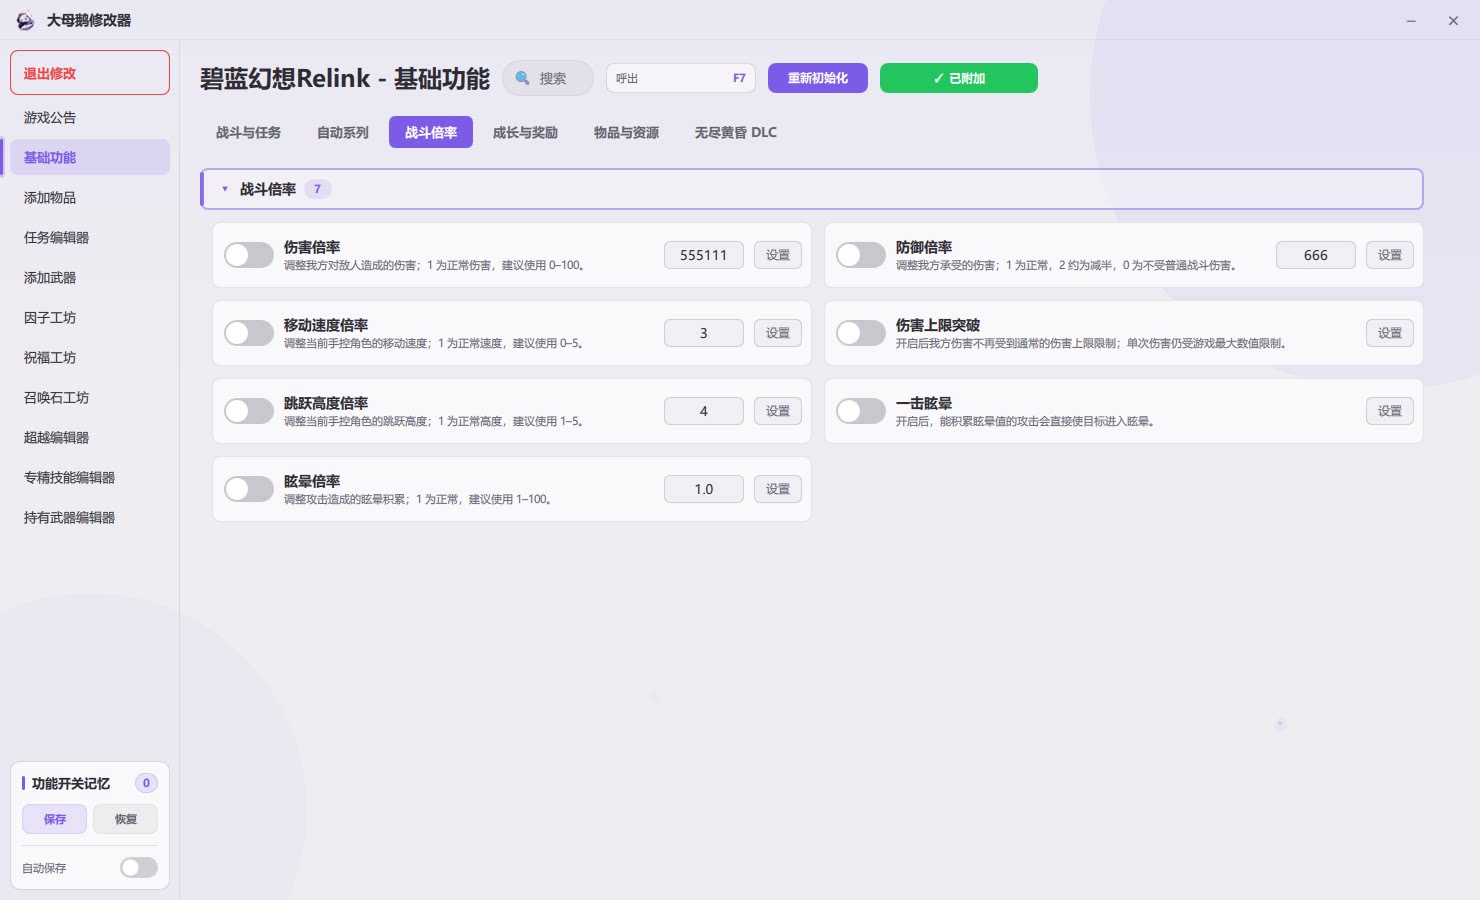This screenshot has width=1480, height=900.
Task: Switch to 物品与资源 tab
Action: tap(626, 132)
